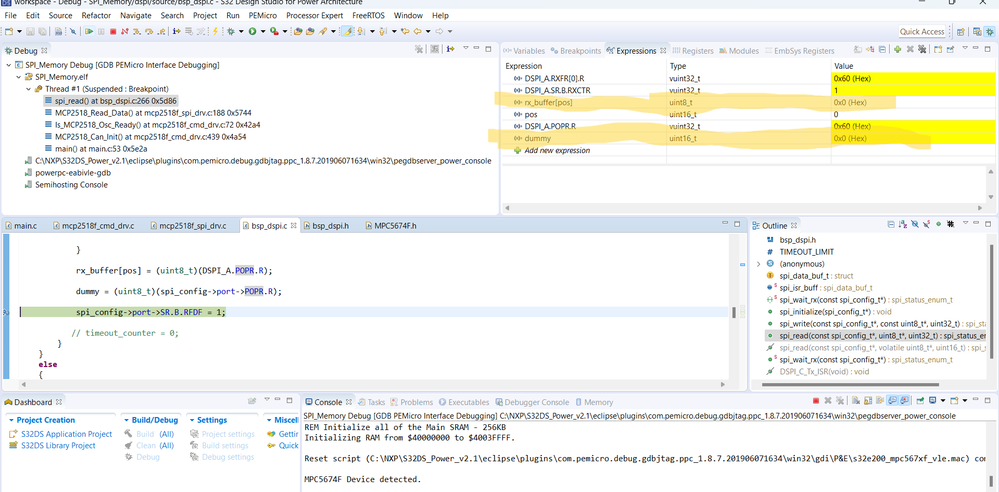Screen dimensions: 999x492
Task: Open the Display Selected Console dropdown
Action: (943, 401)
